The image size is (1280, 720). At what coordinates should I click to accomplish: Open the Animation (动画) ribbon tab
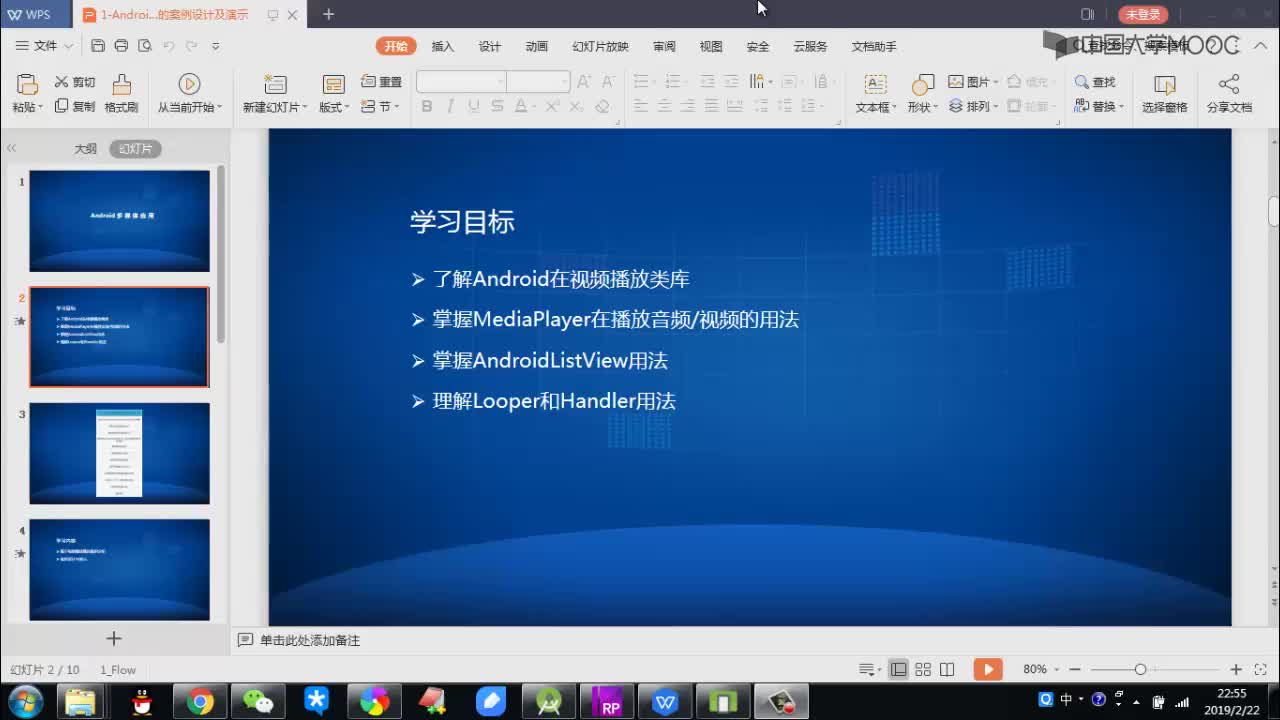(537, 46)
